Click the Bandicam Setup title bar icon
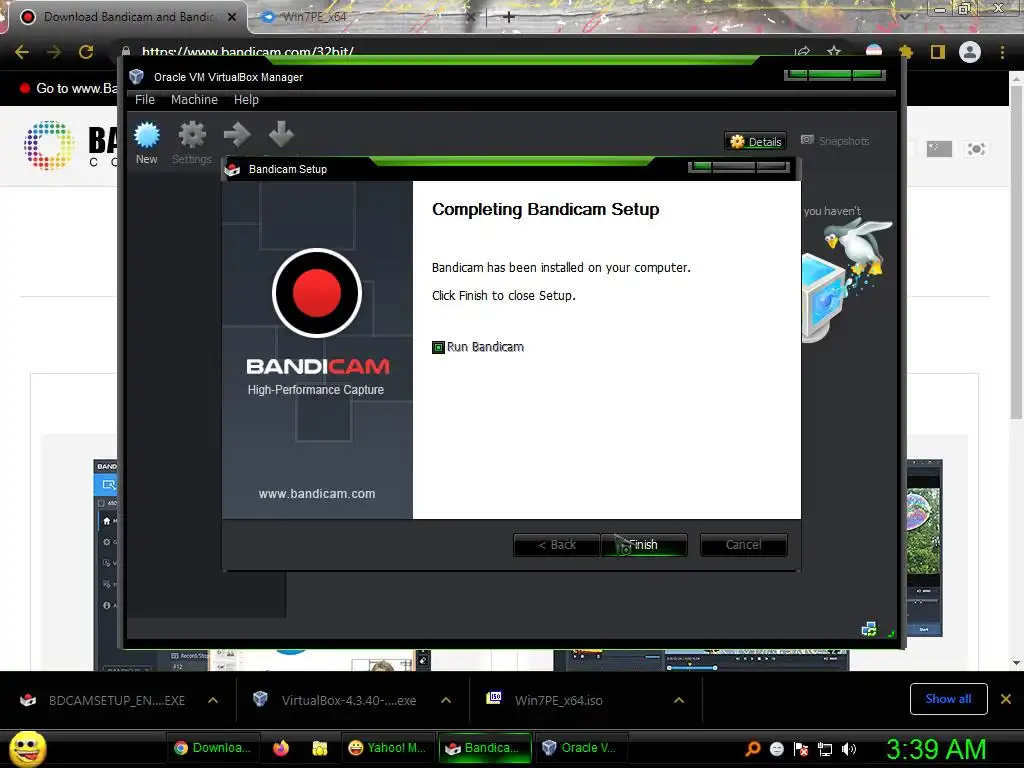Screen dimensions: 1024x768 [232, 169]
